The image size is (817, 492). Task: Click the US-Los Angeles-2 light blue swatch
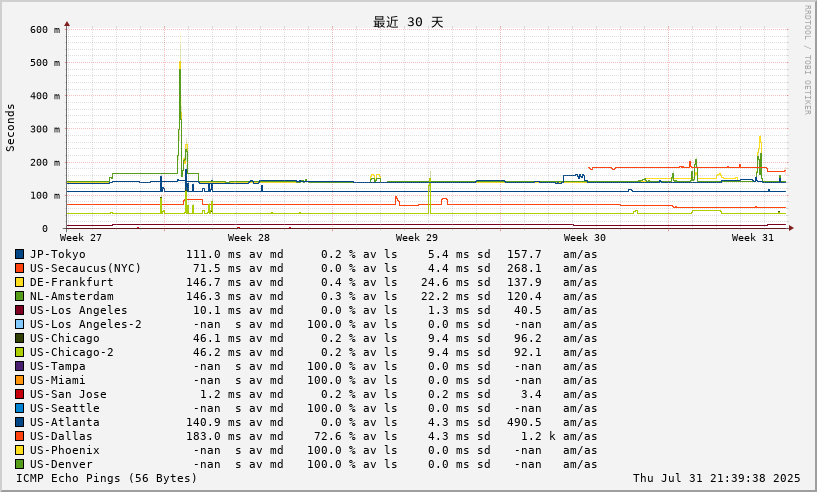(19, 325)
